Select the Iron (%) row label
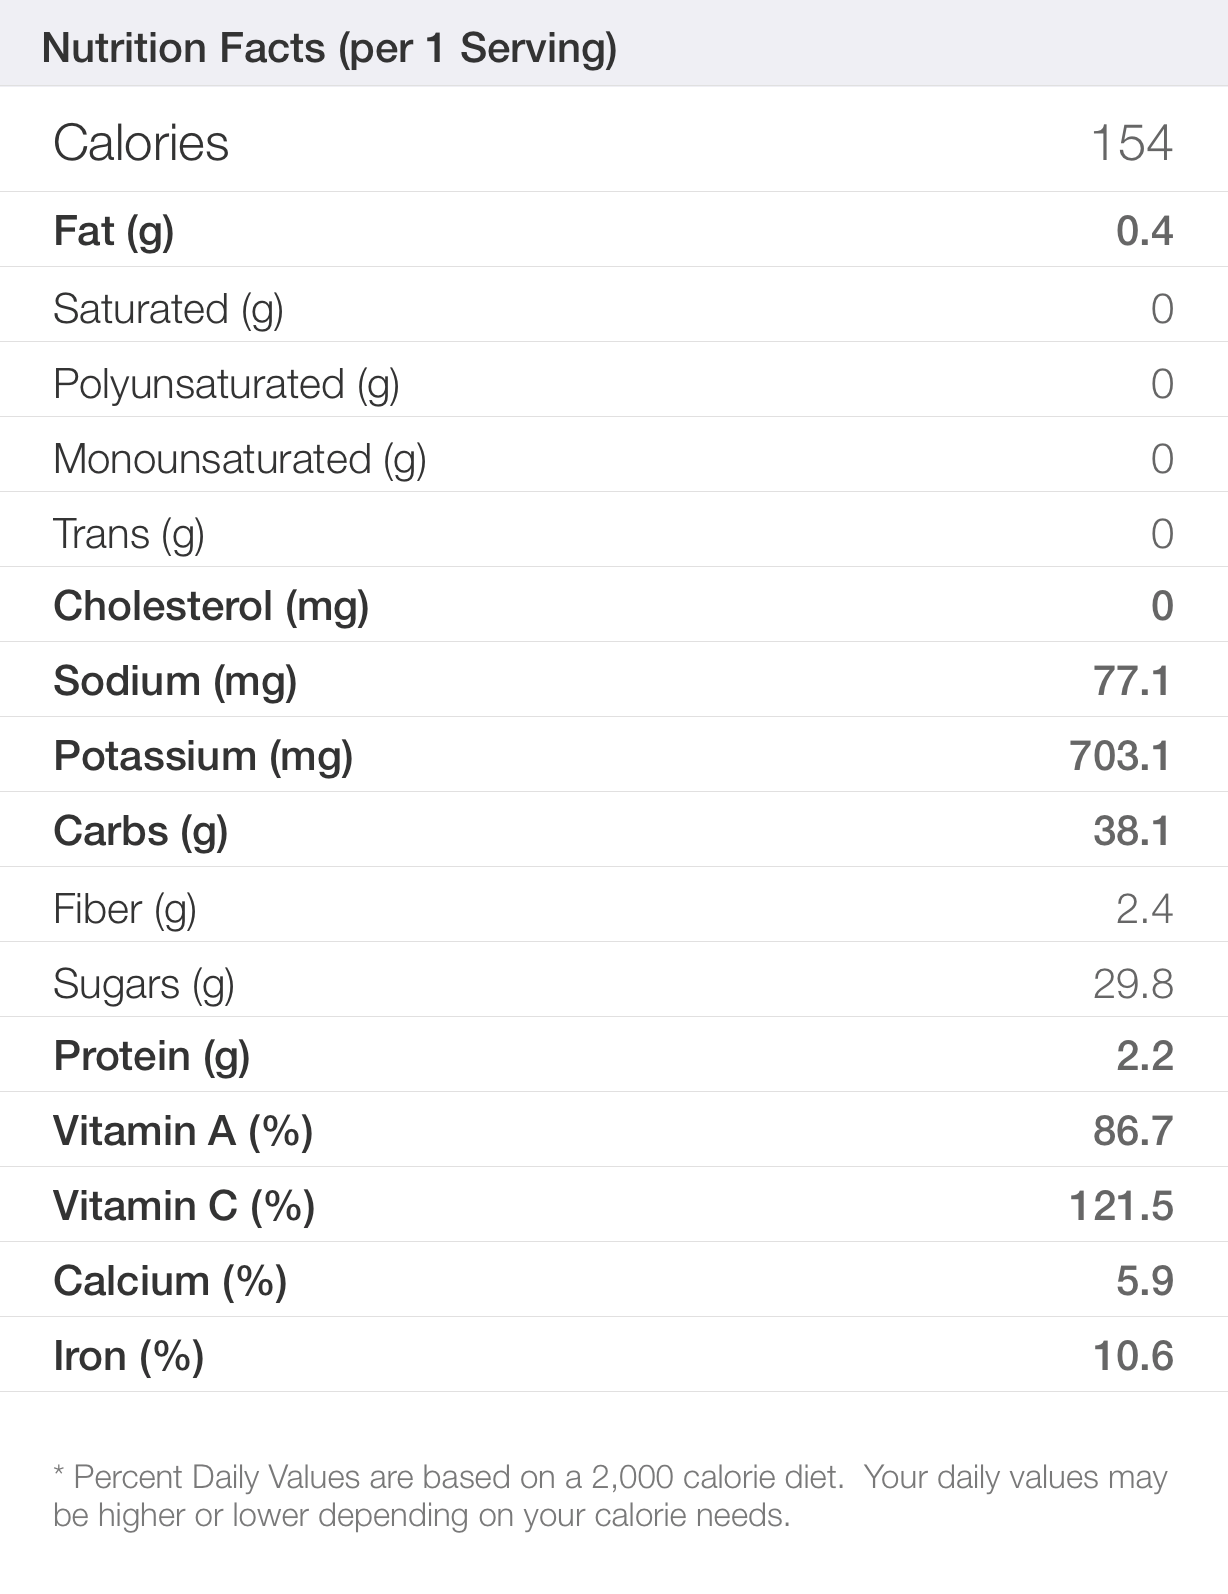 point(129,1356)
